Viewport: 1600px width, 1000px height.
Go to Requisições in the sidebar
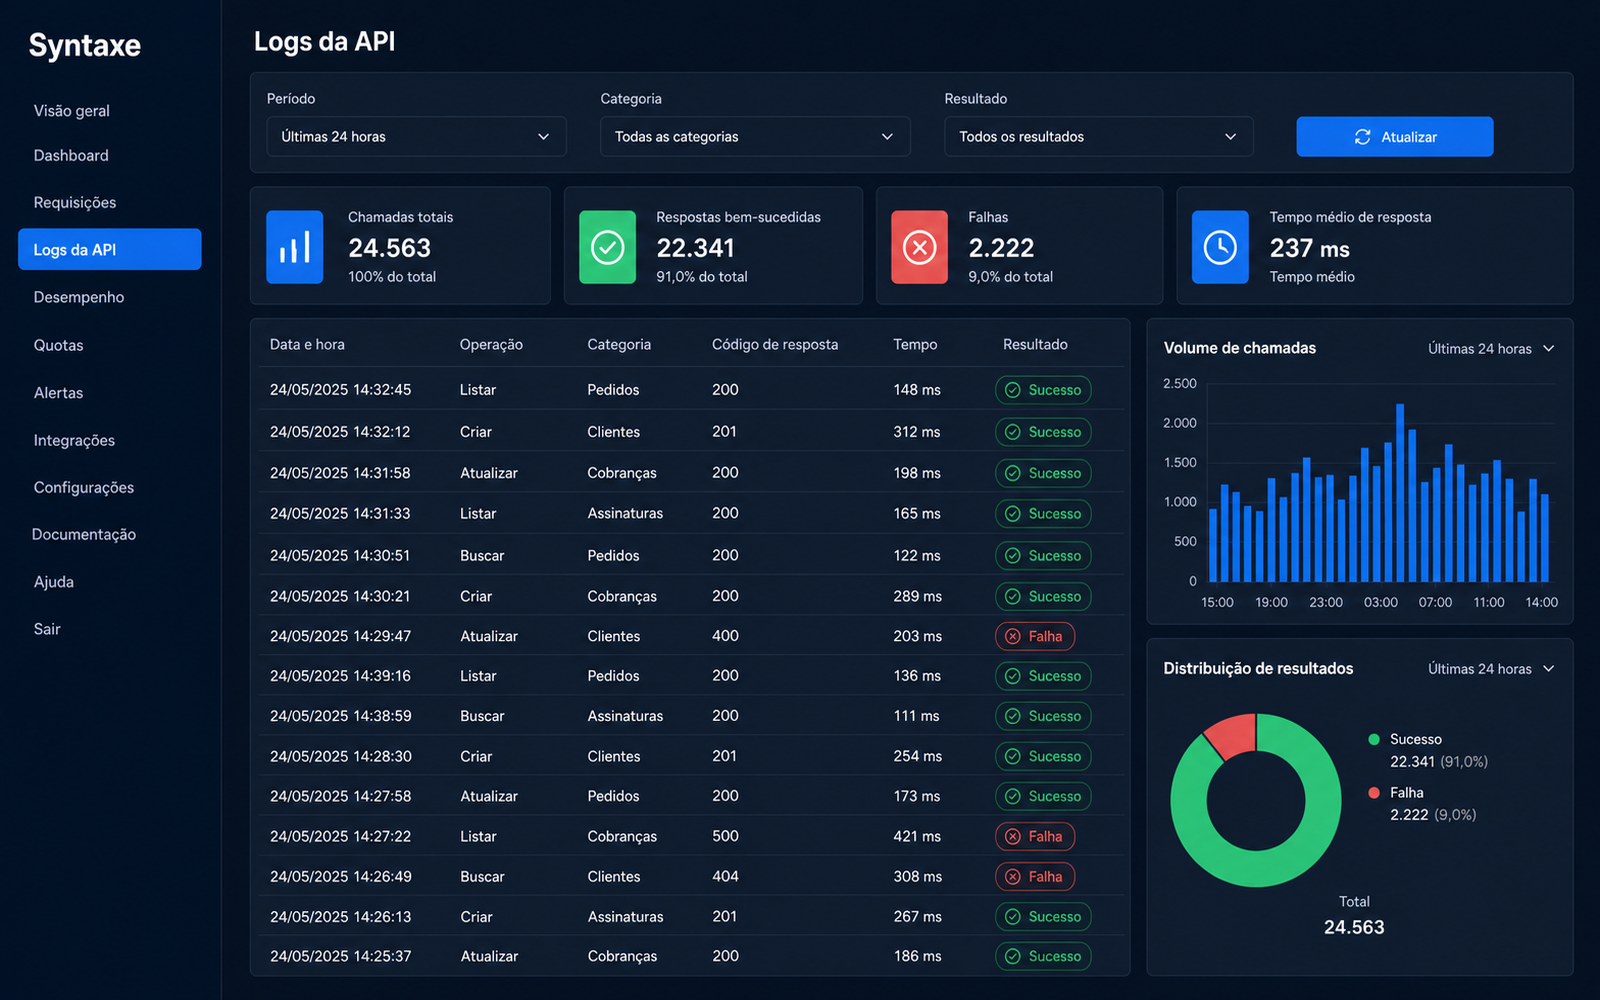(x=75, y=203)
